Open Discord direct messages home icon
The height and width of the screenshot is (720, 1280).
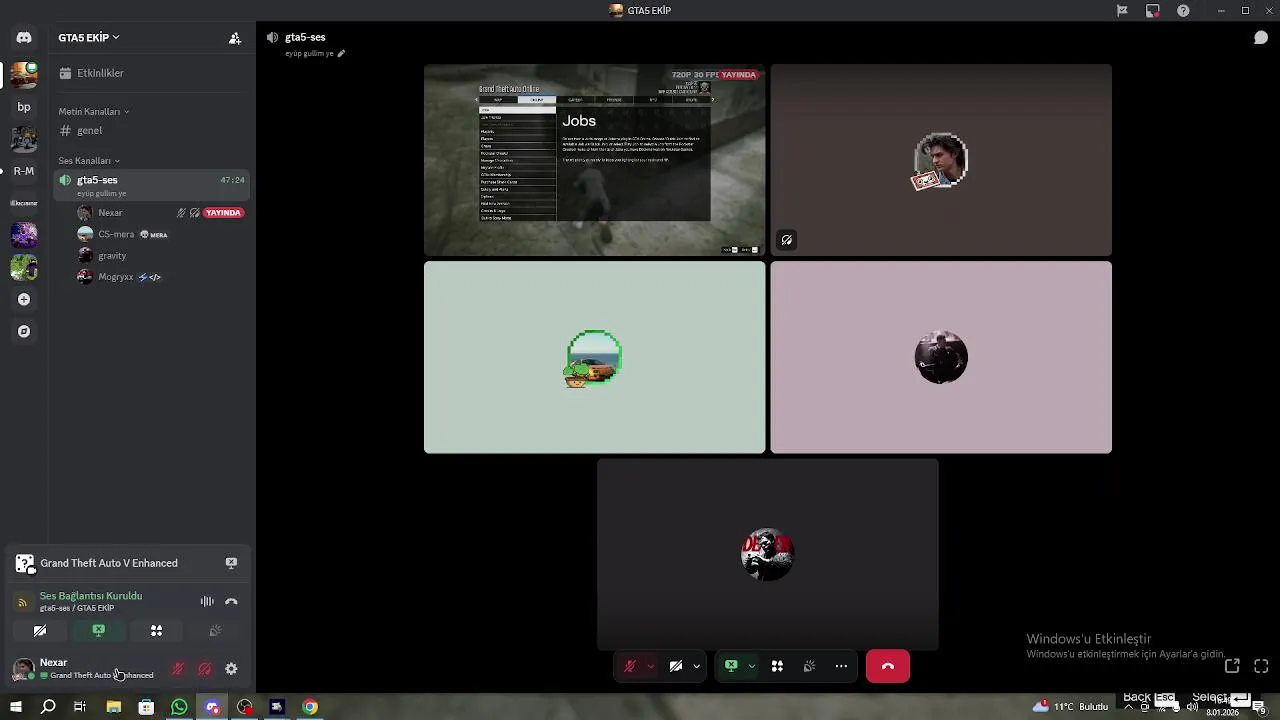24,38
